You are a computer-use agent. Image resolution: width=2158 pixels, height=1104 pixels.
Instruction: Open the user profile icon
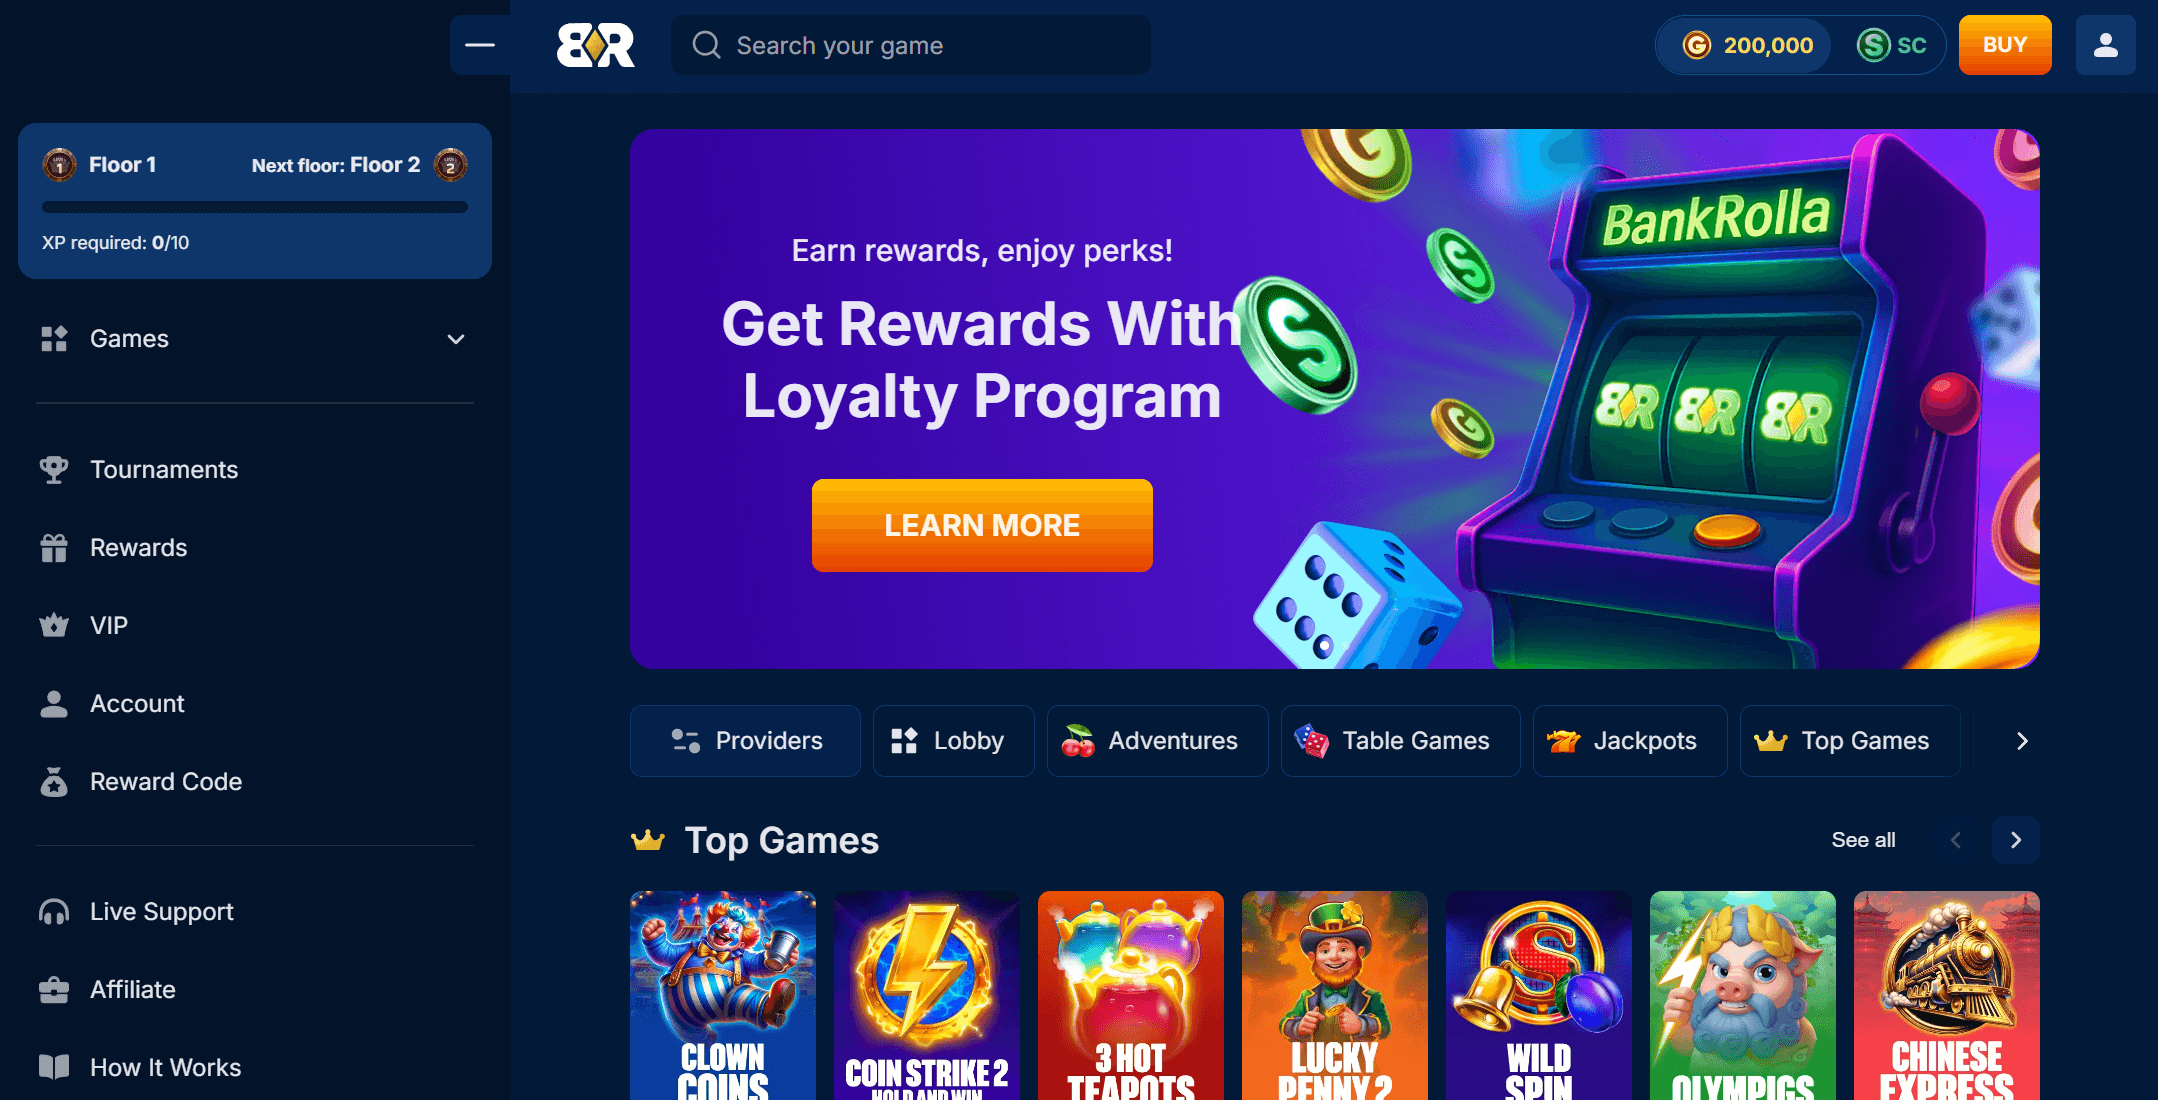[x=2105, y=45]
